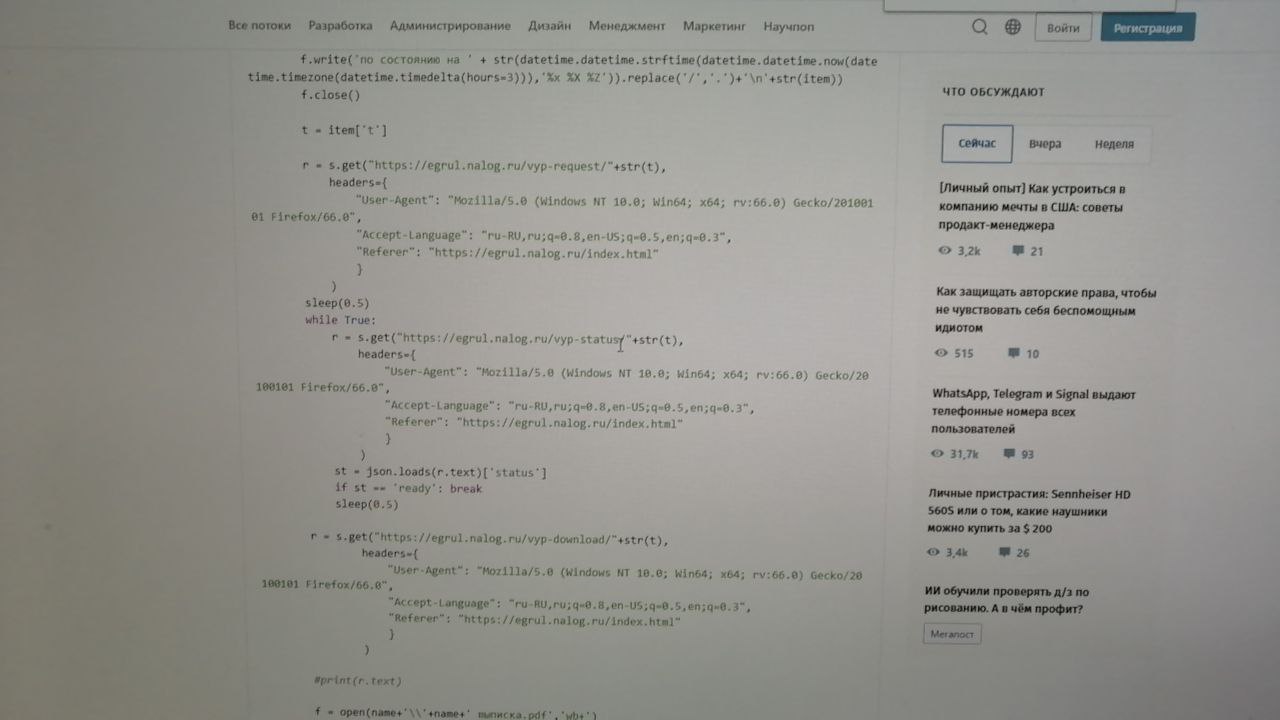Open article ИИ обучили проверять д/з
The image size is (1280, 720).
[x=1007, y=599]
